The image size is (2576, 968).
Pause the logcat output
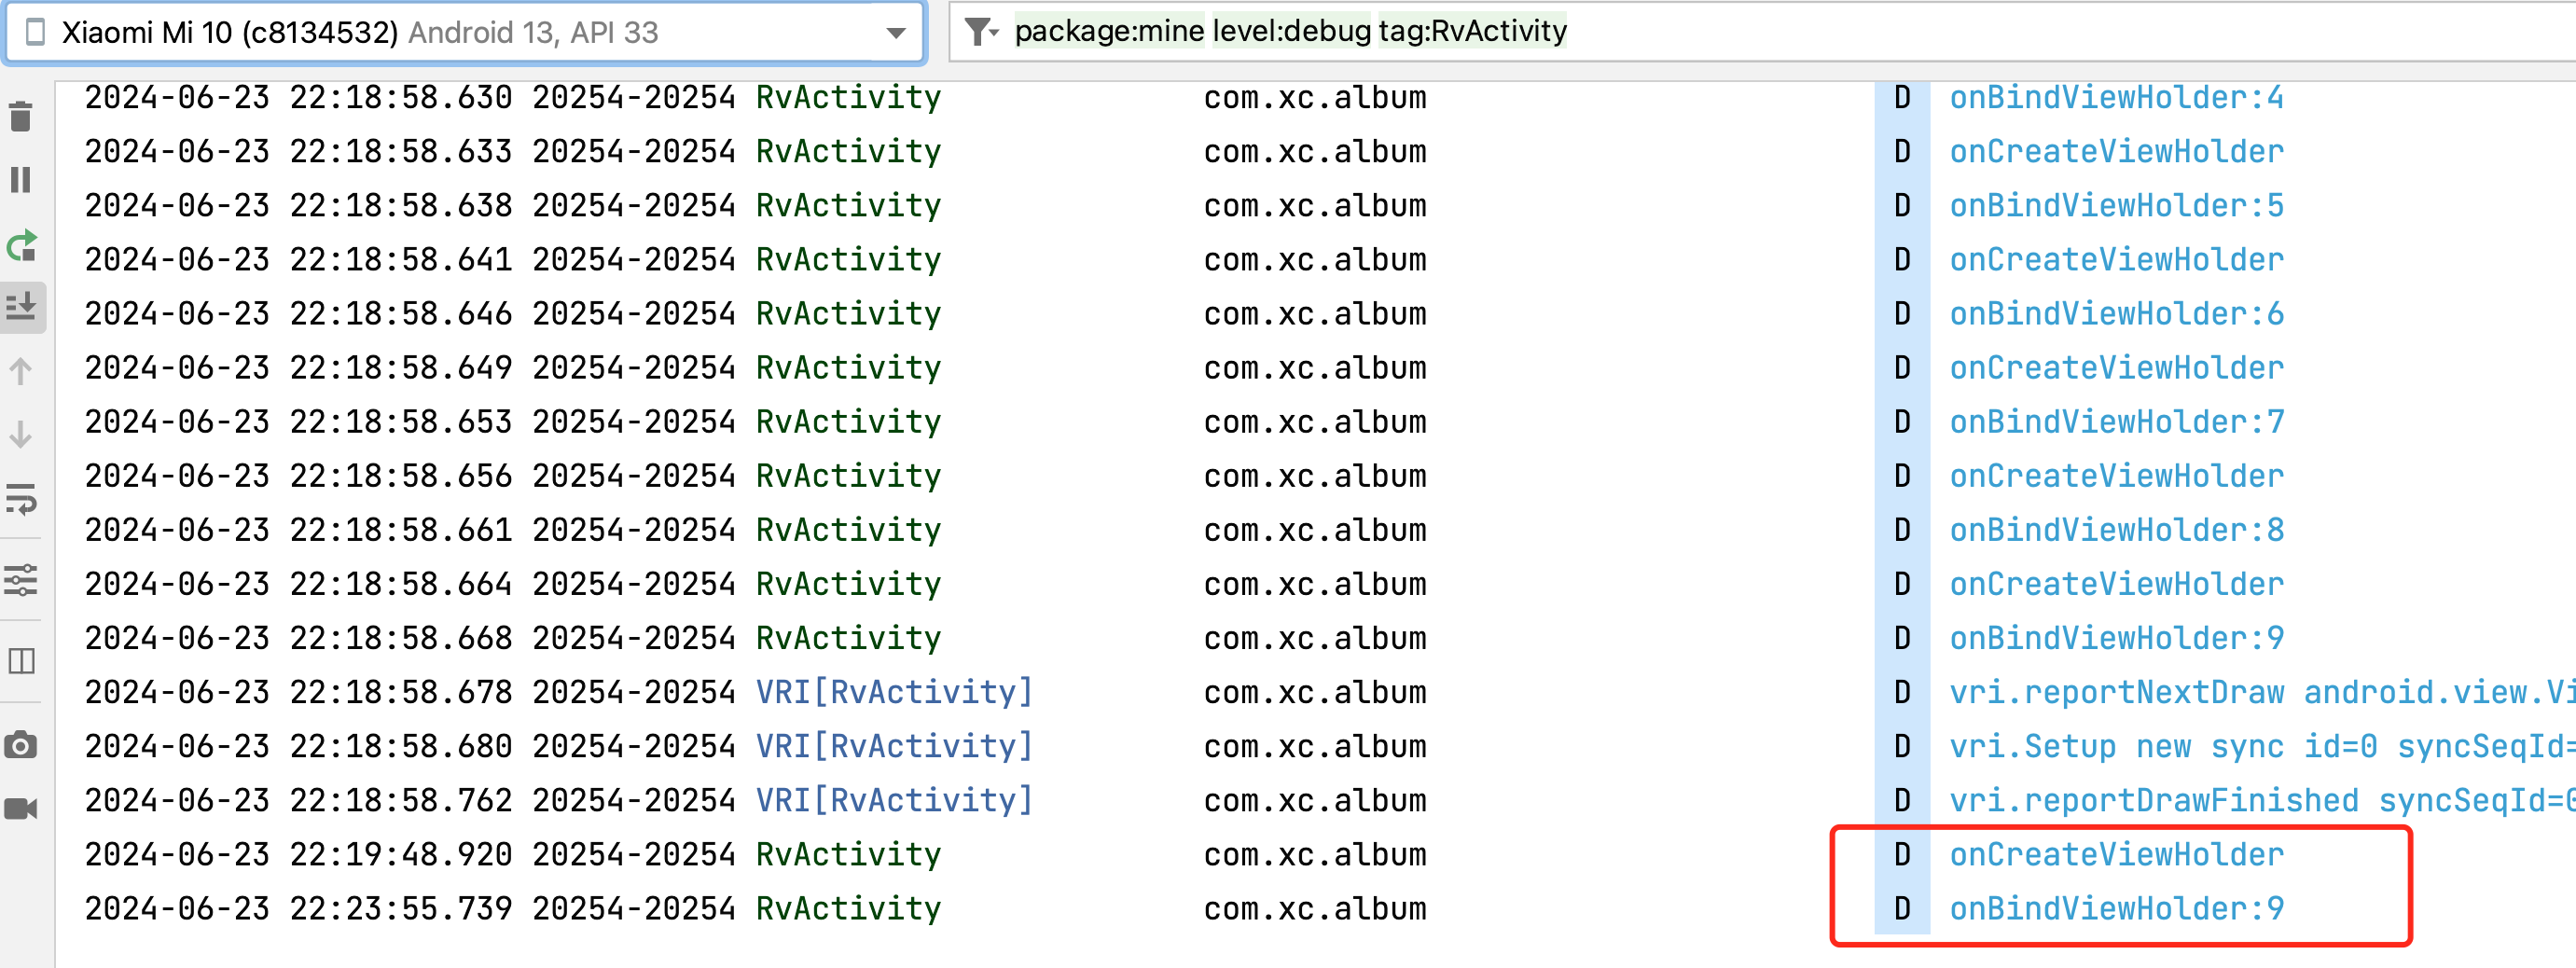[21, 180]
